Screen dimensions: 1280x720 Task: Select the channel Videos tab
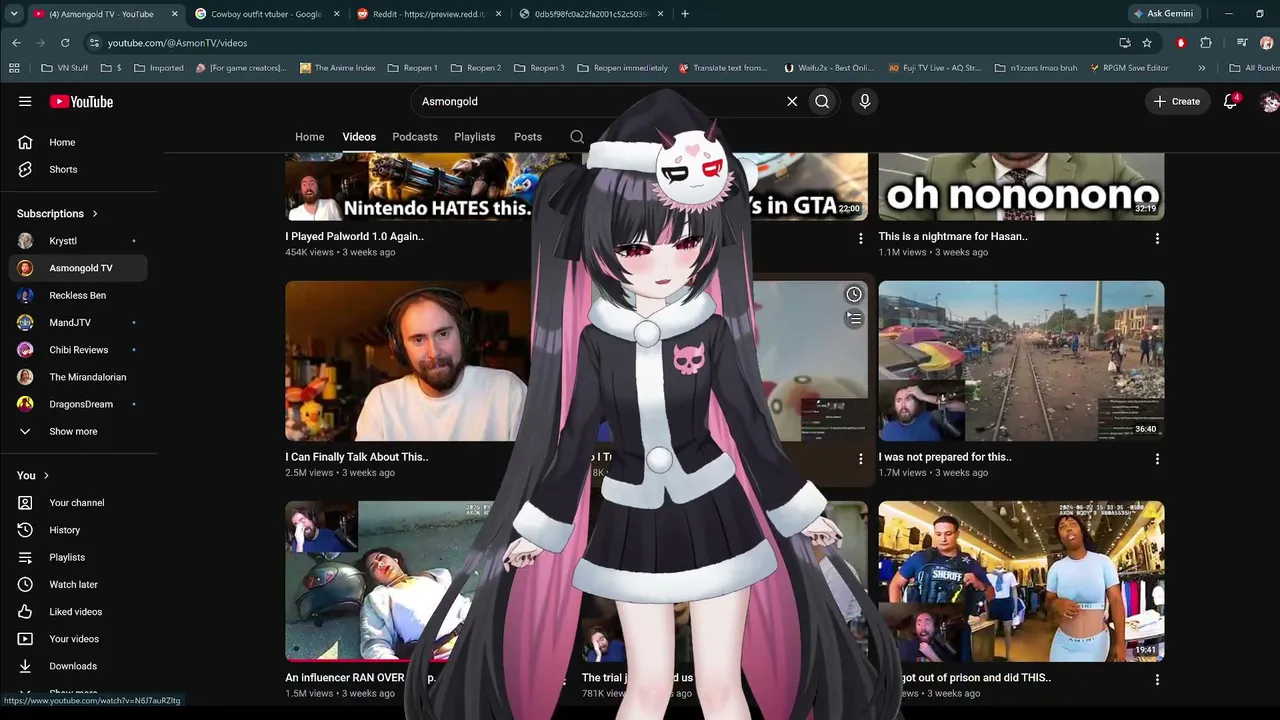point(359,137)
